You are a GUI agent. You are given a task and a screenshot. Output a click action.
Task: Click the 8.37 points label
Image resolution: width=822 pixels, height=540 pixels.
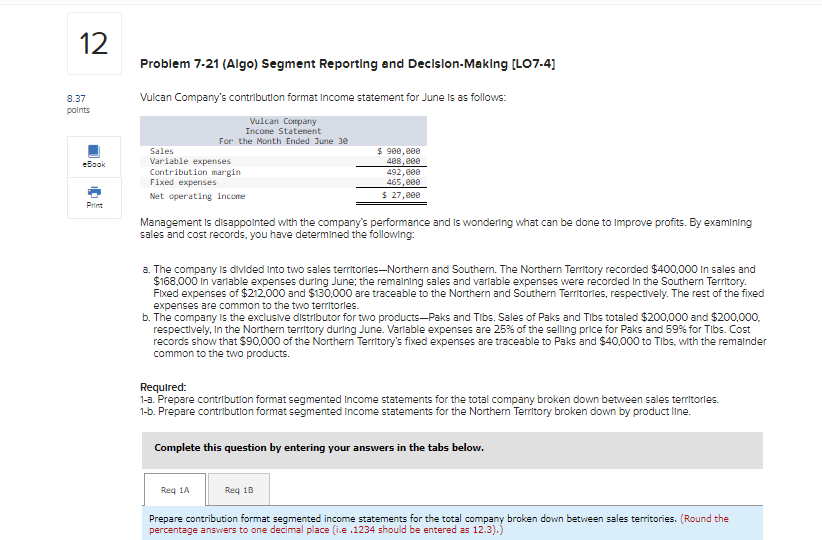(78, 104)
